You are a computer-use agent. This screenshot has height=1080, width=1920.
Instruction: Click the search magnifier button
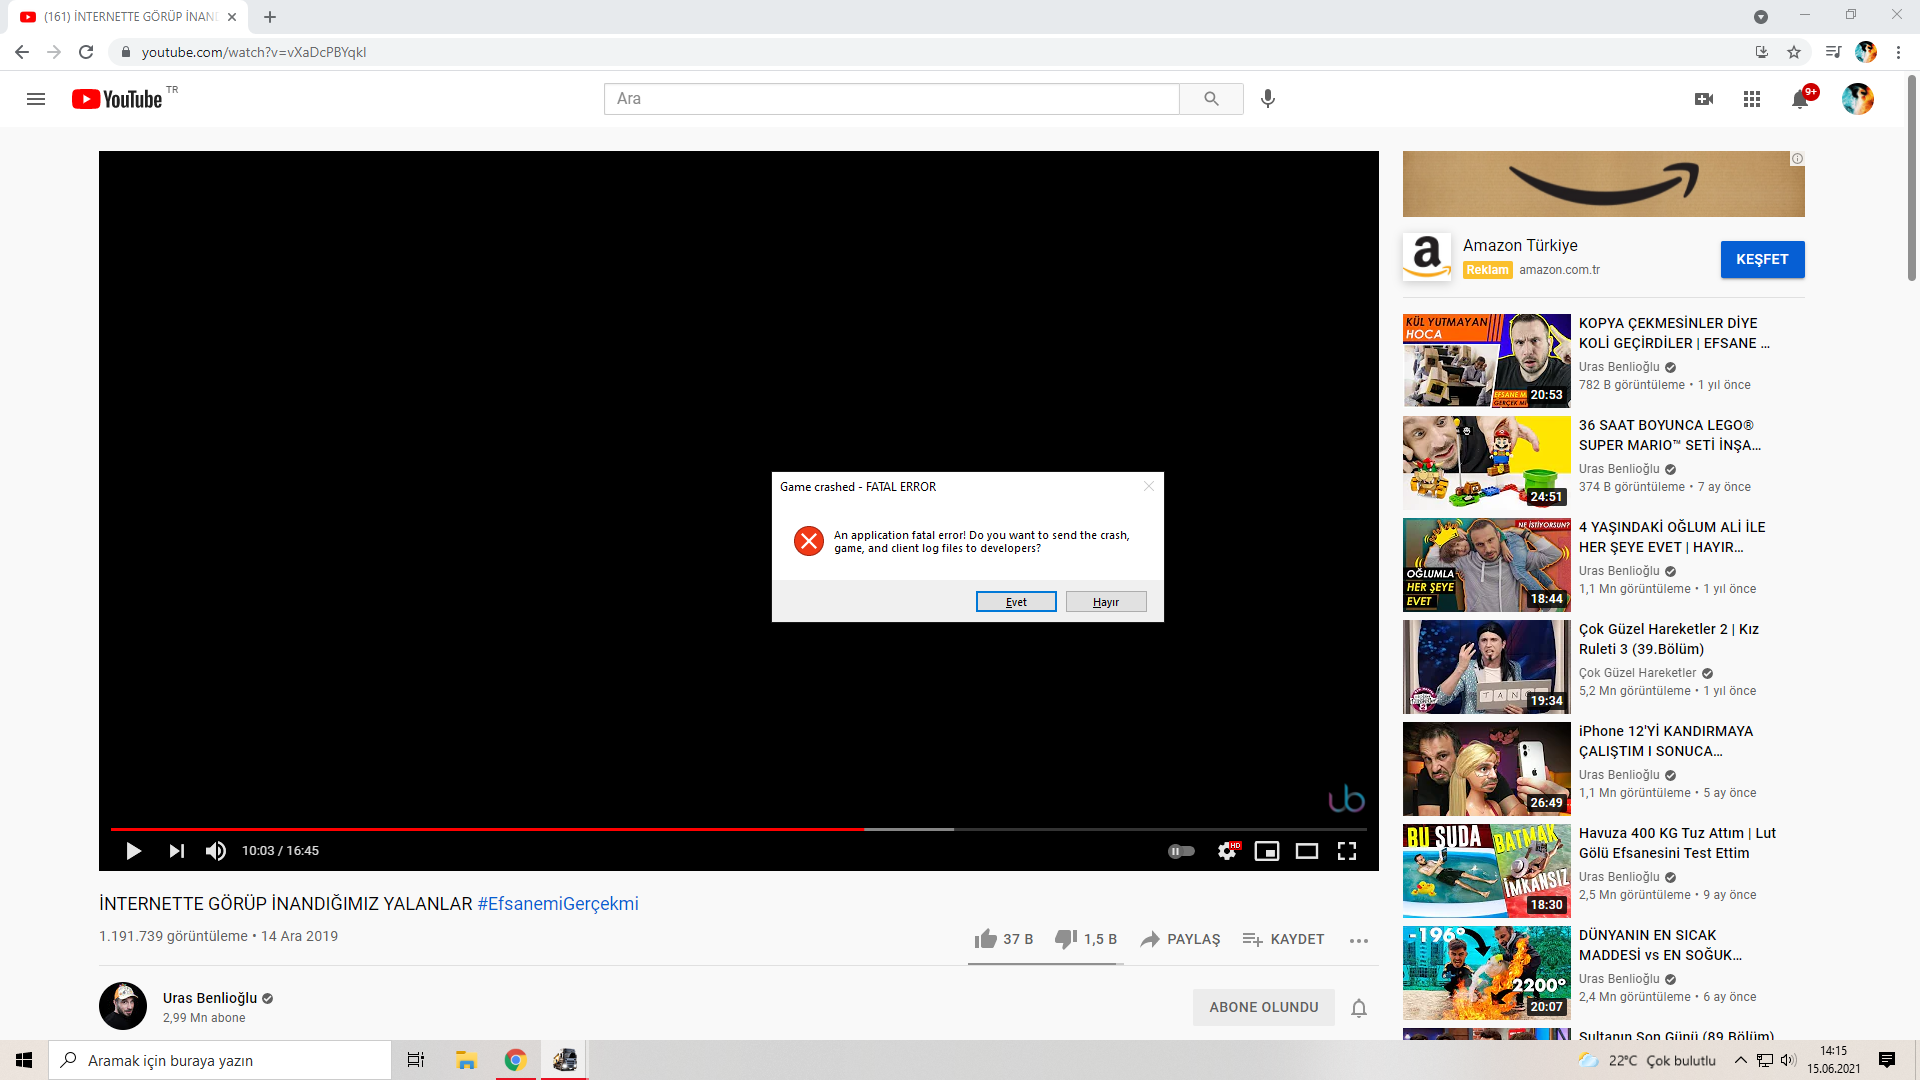point(1211,99)
